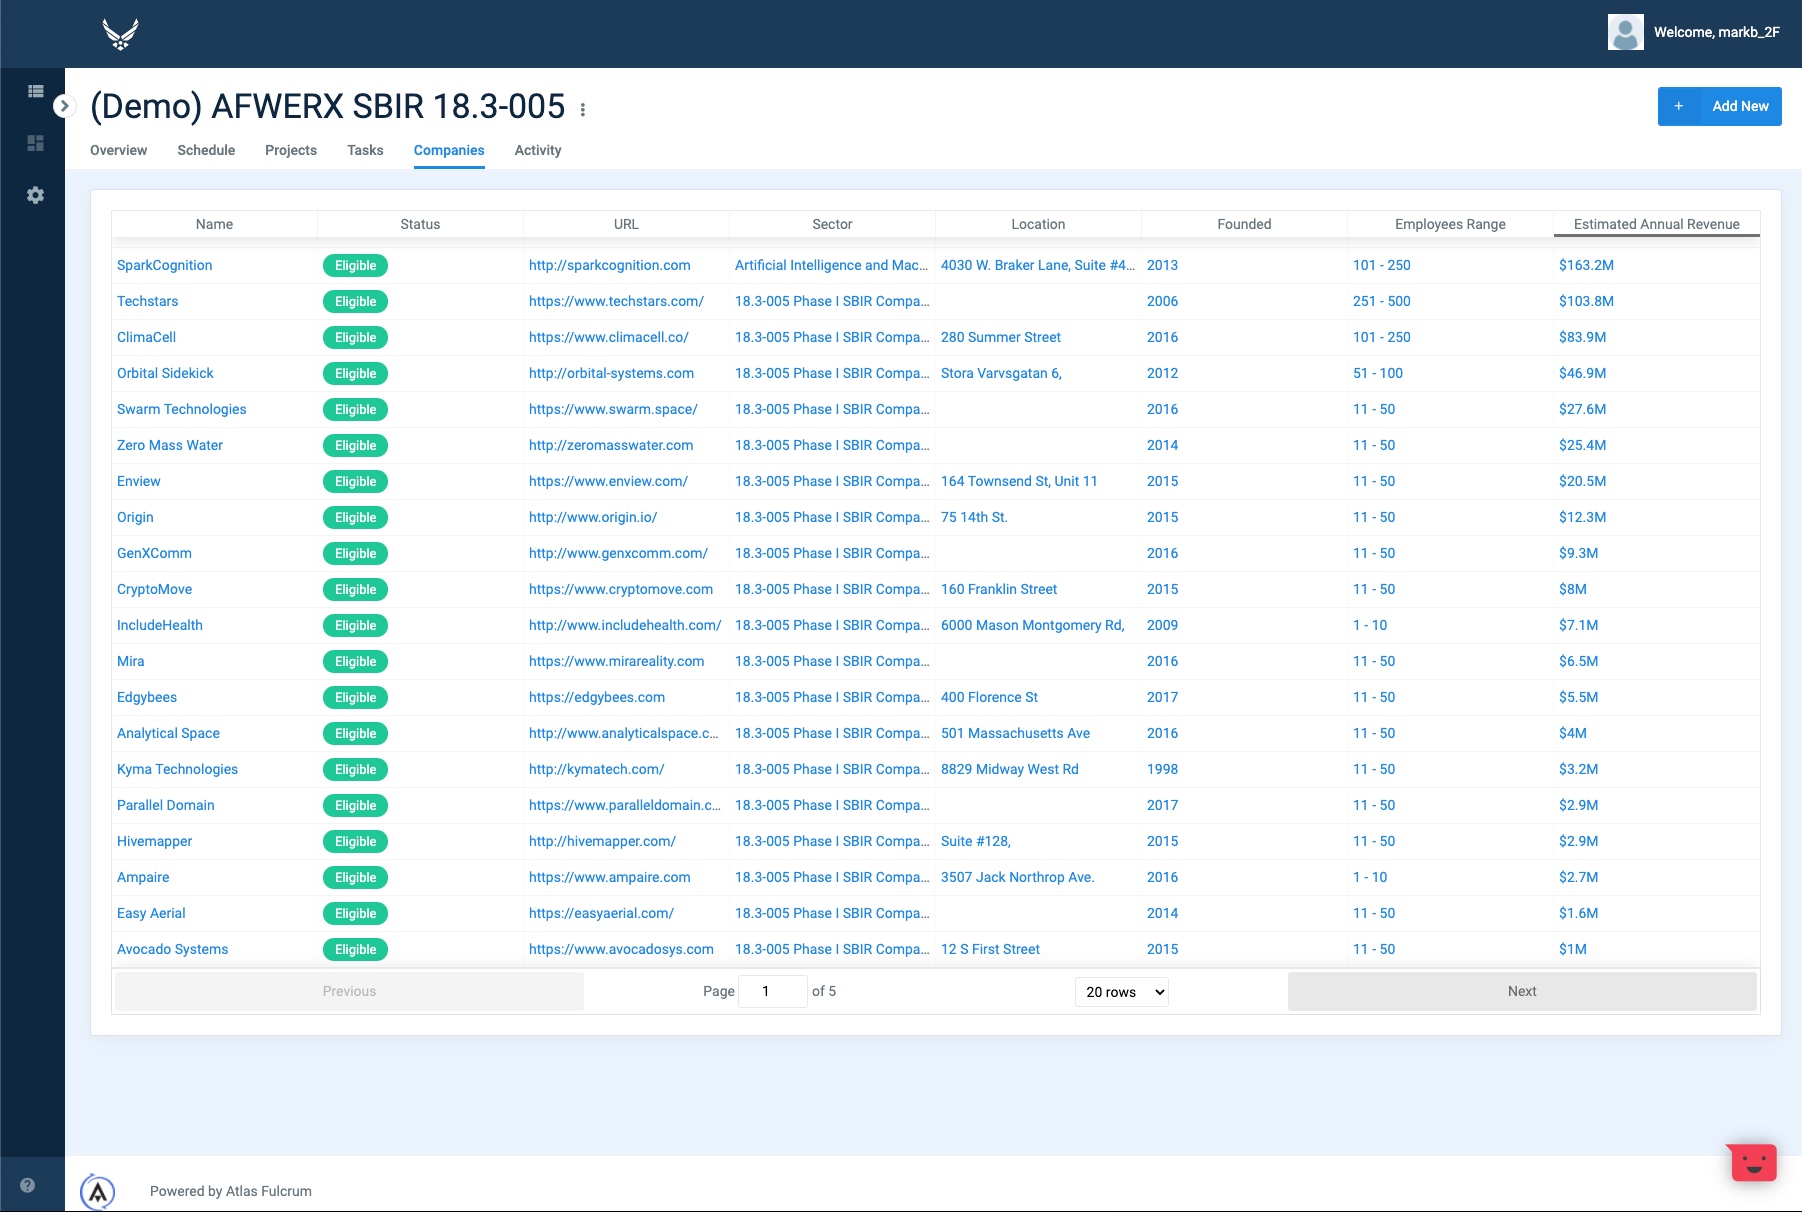Image resolution: width=1802 pixels, height=1212 pixels.
Task: Click the Atlas Fulcrum logo
Action: click(x=98, y=1191)
